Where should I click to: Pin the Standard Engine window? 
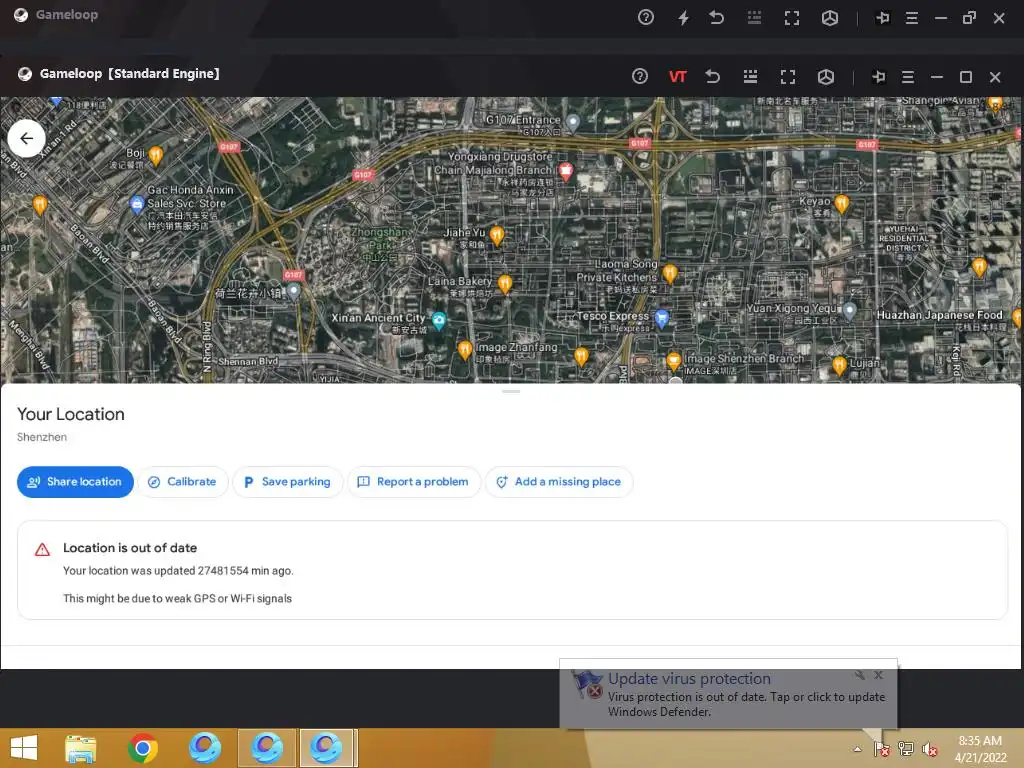879,77
